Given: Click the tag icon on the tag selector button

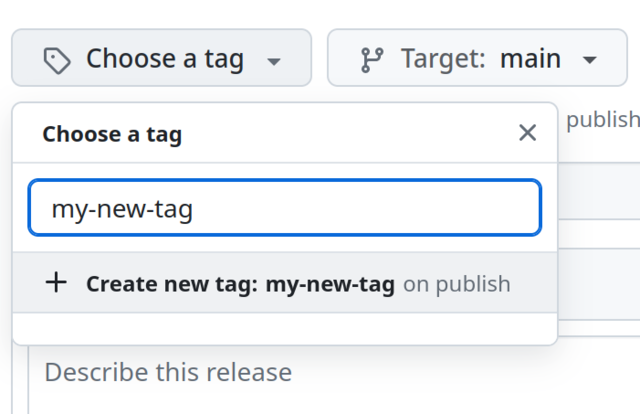Looking at the screenshot, I should tap(58, 60).
